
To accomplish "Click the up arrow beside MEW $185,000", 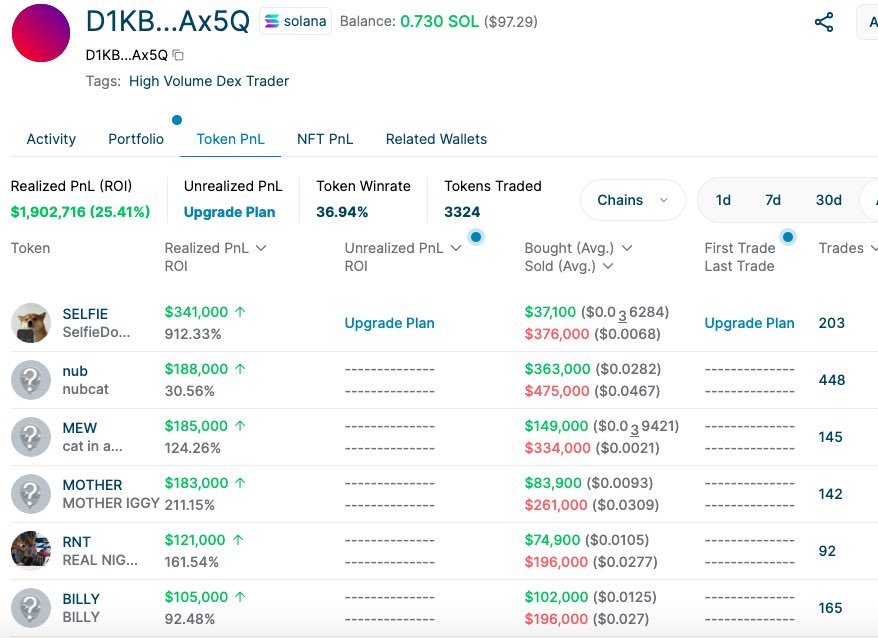I will tap(240, 426).
